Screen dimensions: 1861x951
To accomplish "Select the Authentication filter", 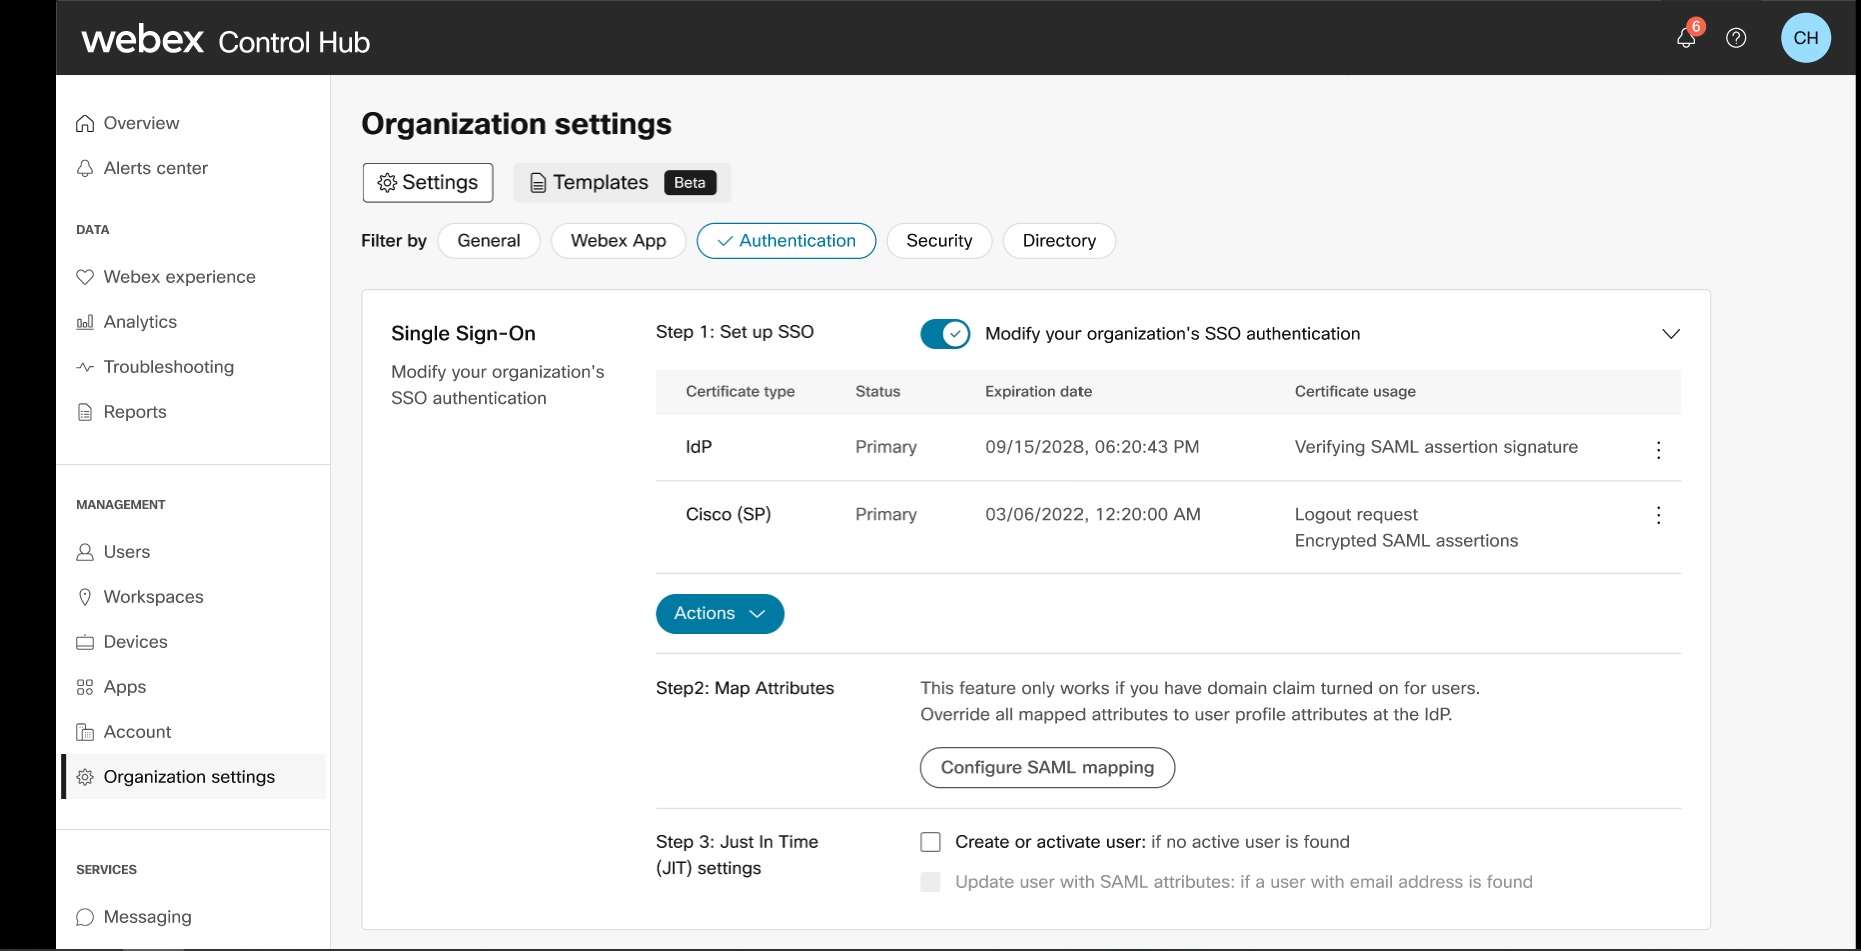I will (x=786, y=241).
